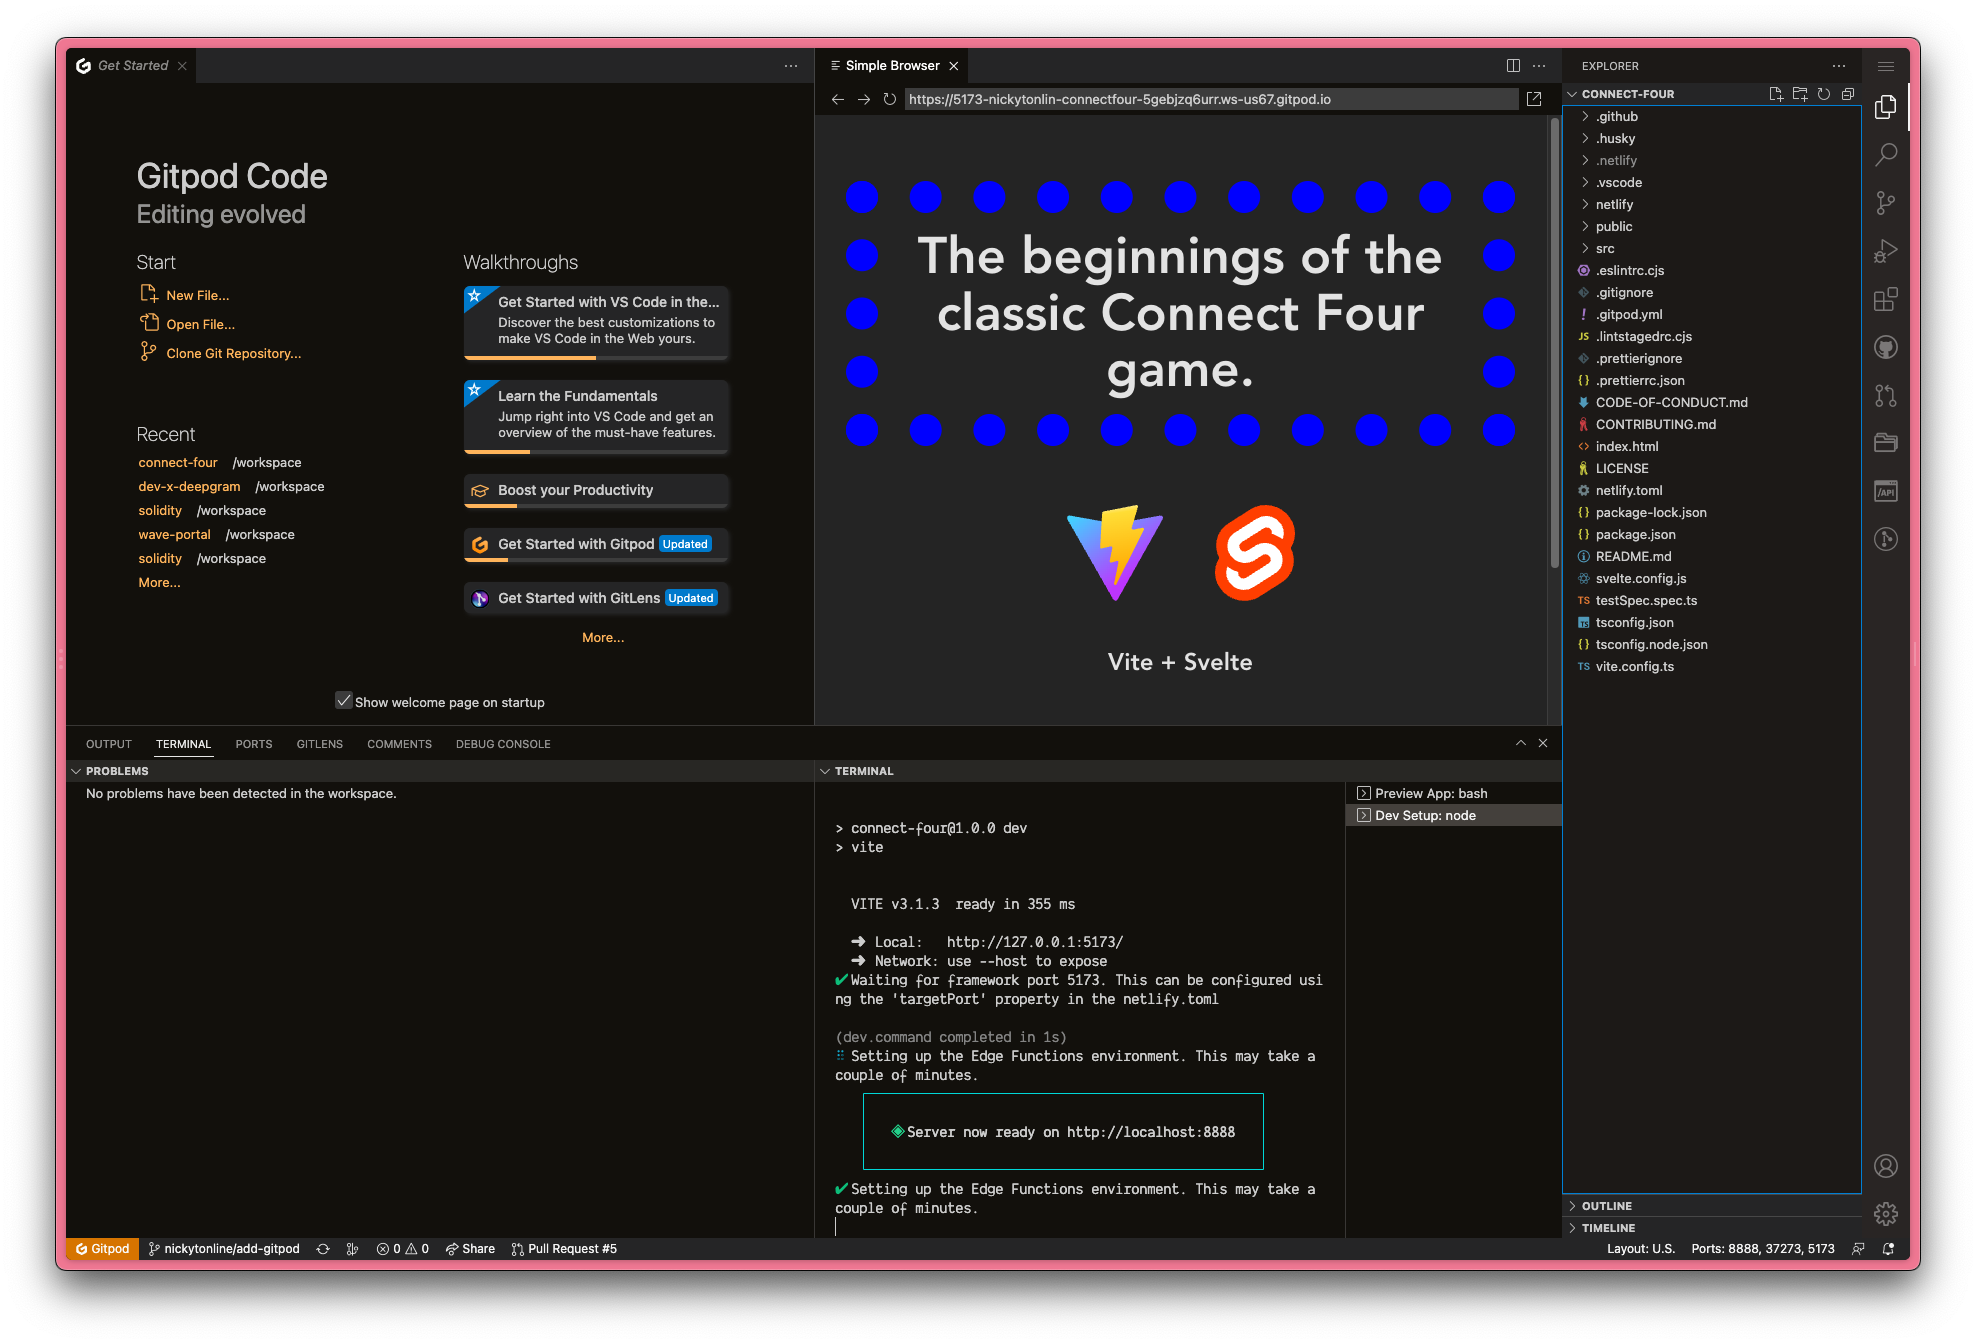Click the Simple Browser vertical scrollbar

click(x=1554, y=340)
